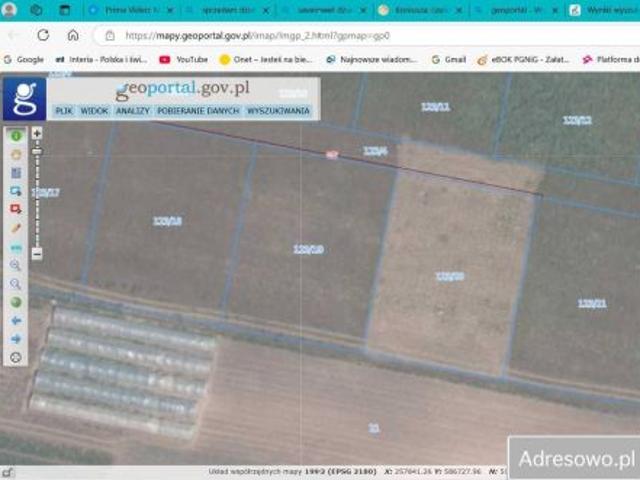Expand the WIDOK menu
The width and height of the screenshot is (640, 480).
(94, 111)
